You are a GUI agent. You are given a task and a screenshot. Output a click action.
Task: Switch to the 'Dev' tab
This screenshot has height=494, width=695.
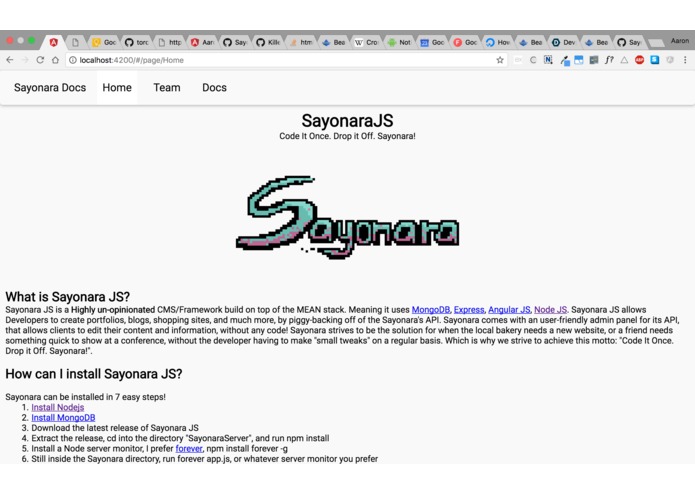565,42
